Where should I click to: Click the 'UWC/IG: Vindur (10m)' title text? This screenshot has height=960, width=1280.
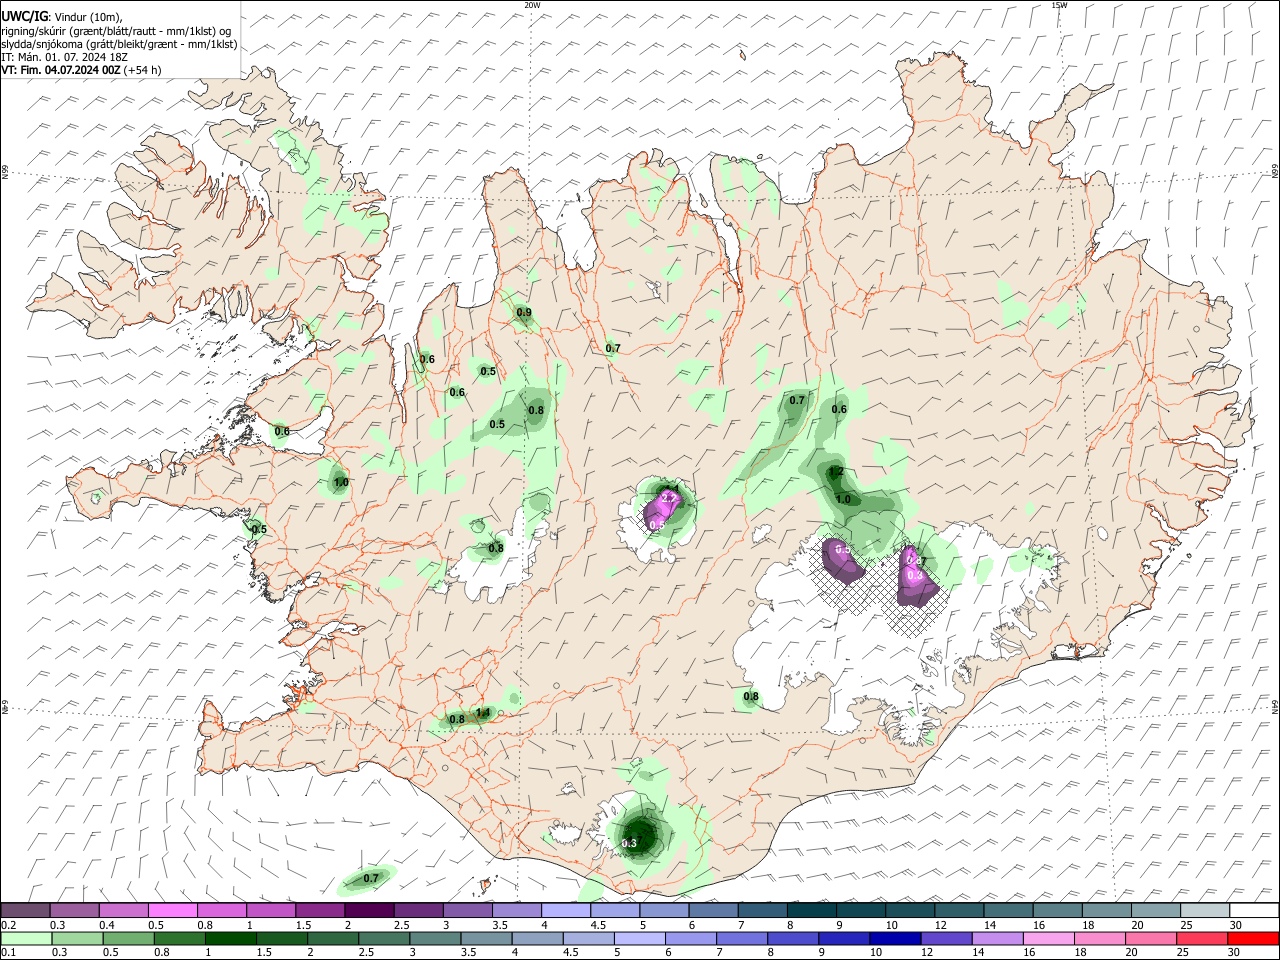pyautogui.click(x=62, y=17)
